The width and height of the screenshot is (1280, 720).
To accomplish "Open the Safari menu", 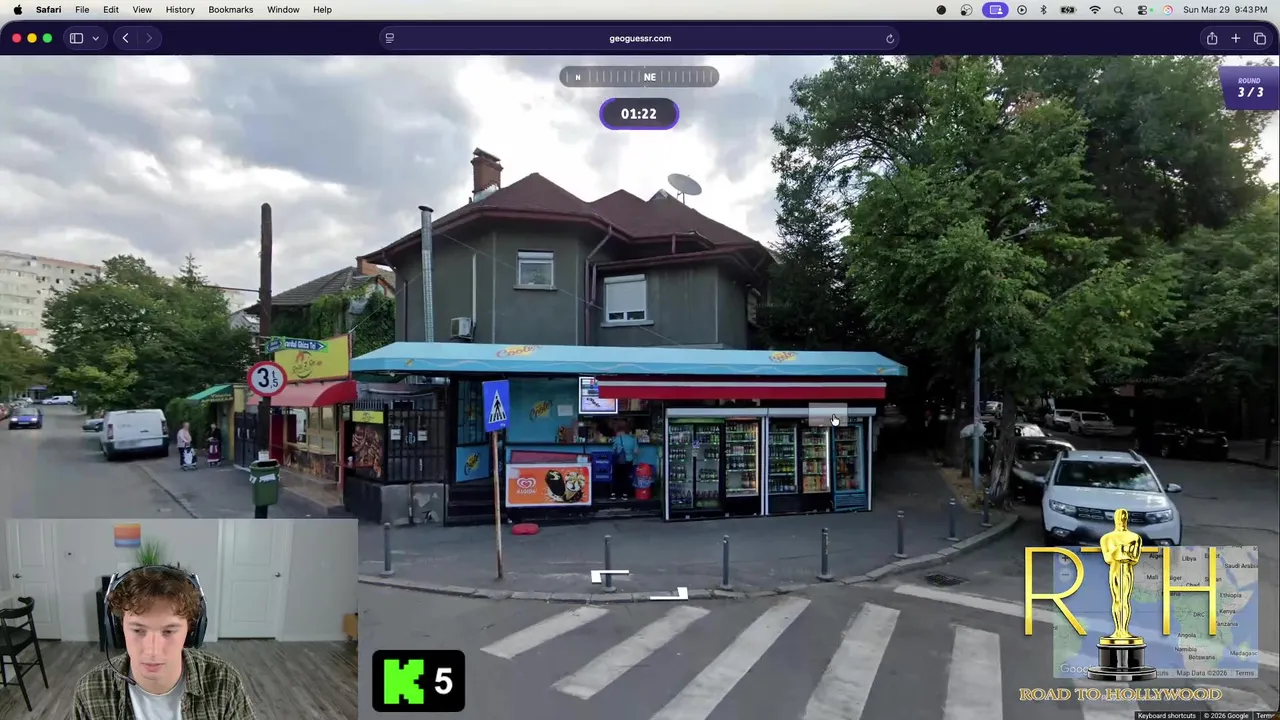I will 48,10.
